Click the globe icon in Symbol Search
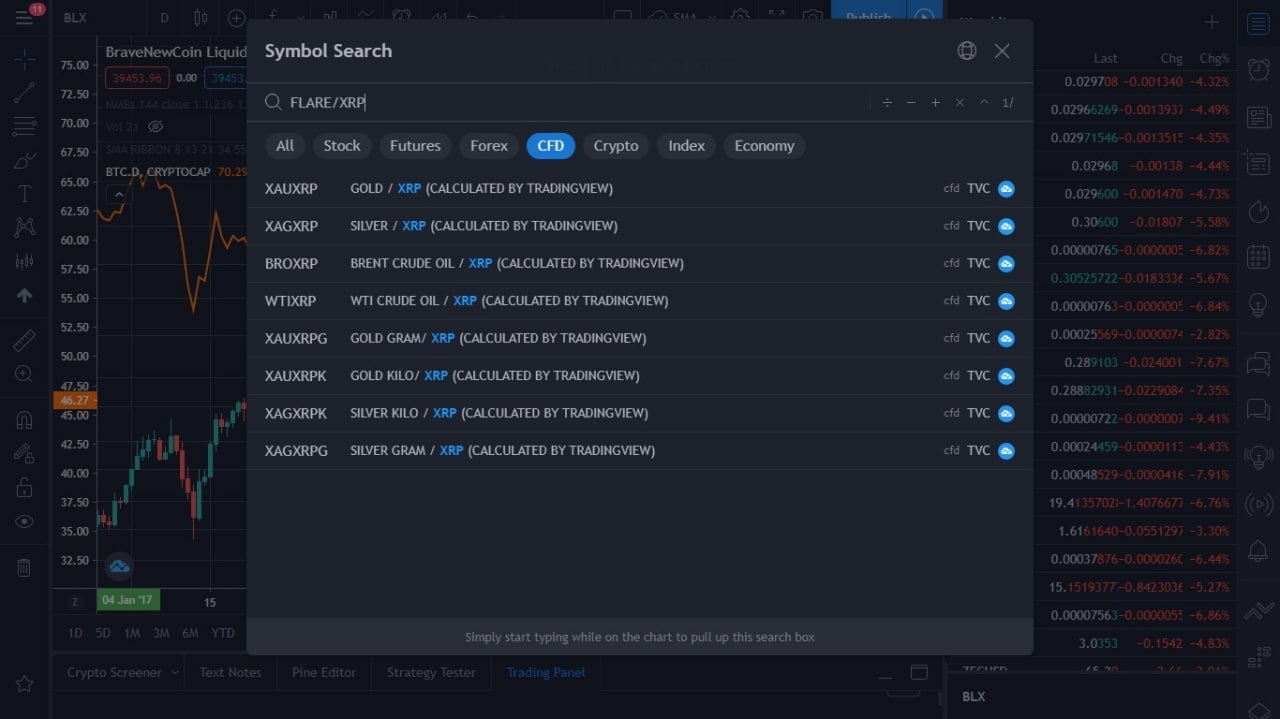The width and height of the screenshot is (1280, 719). tap(966, 51)
